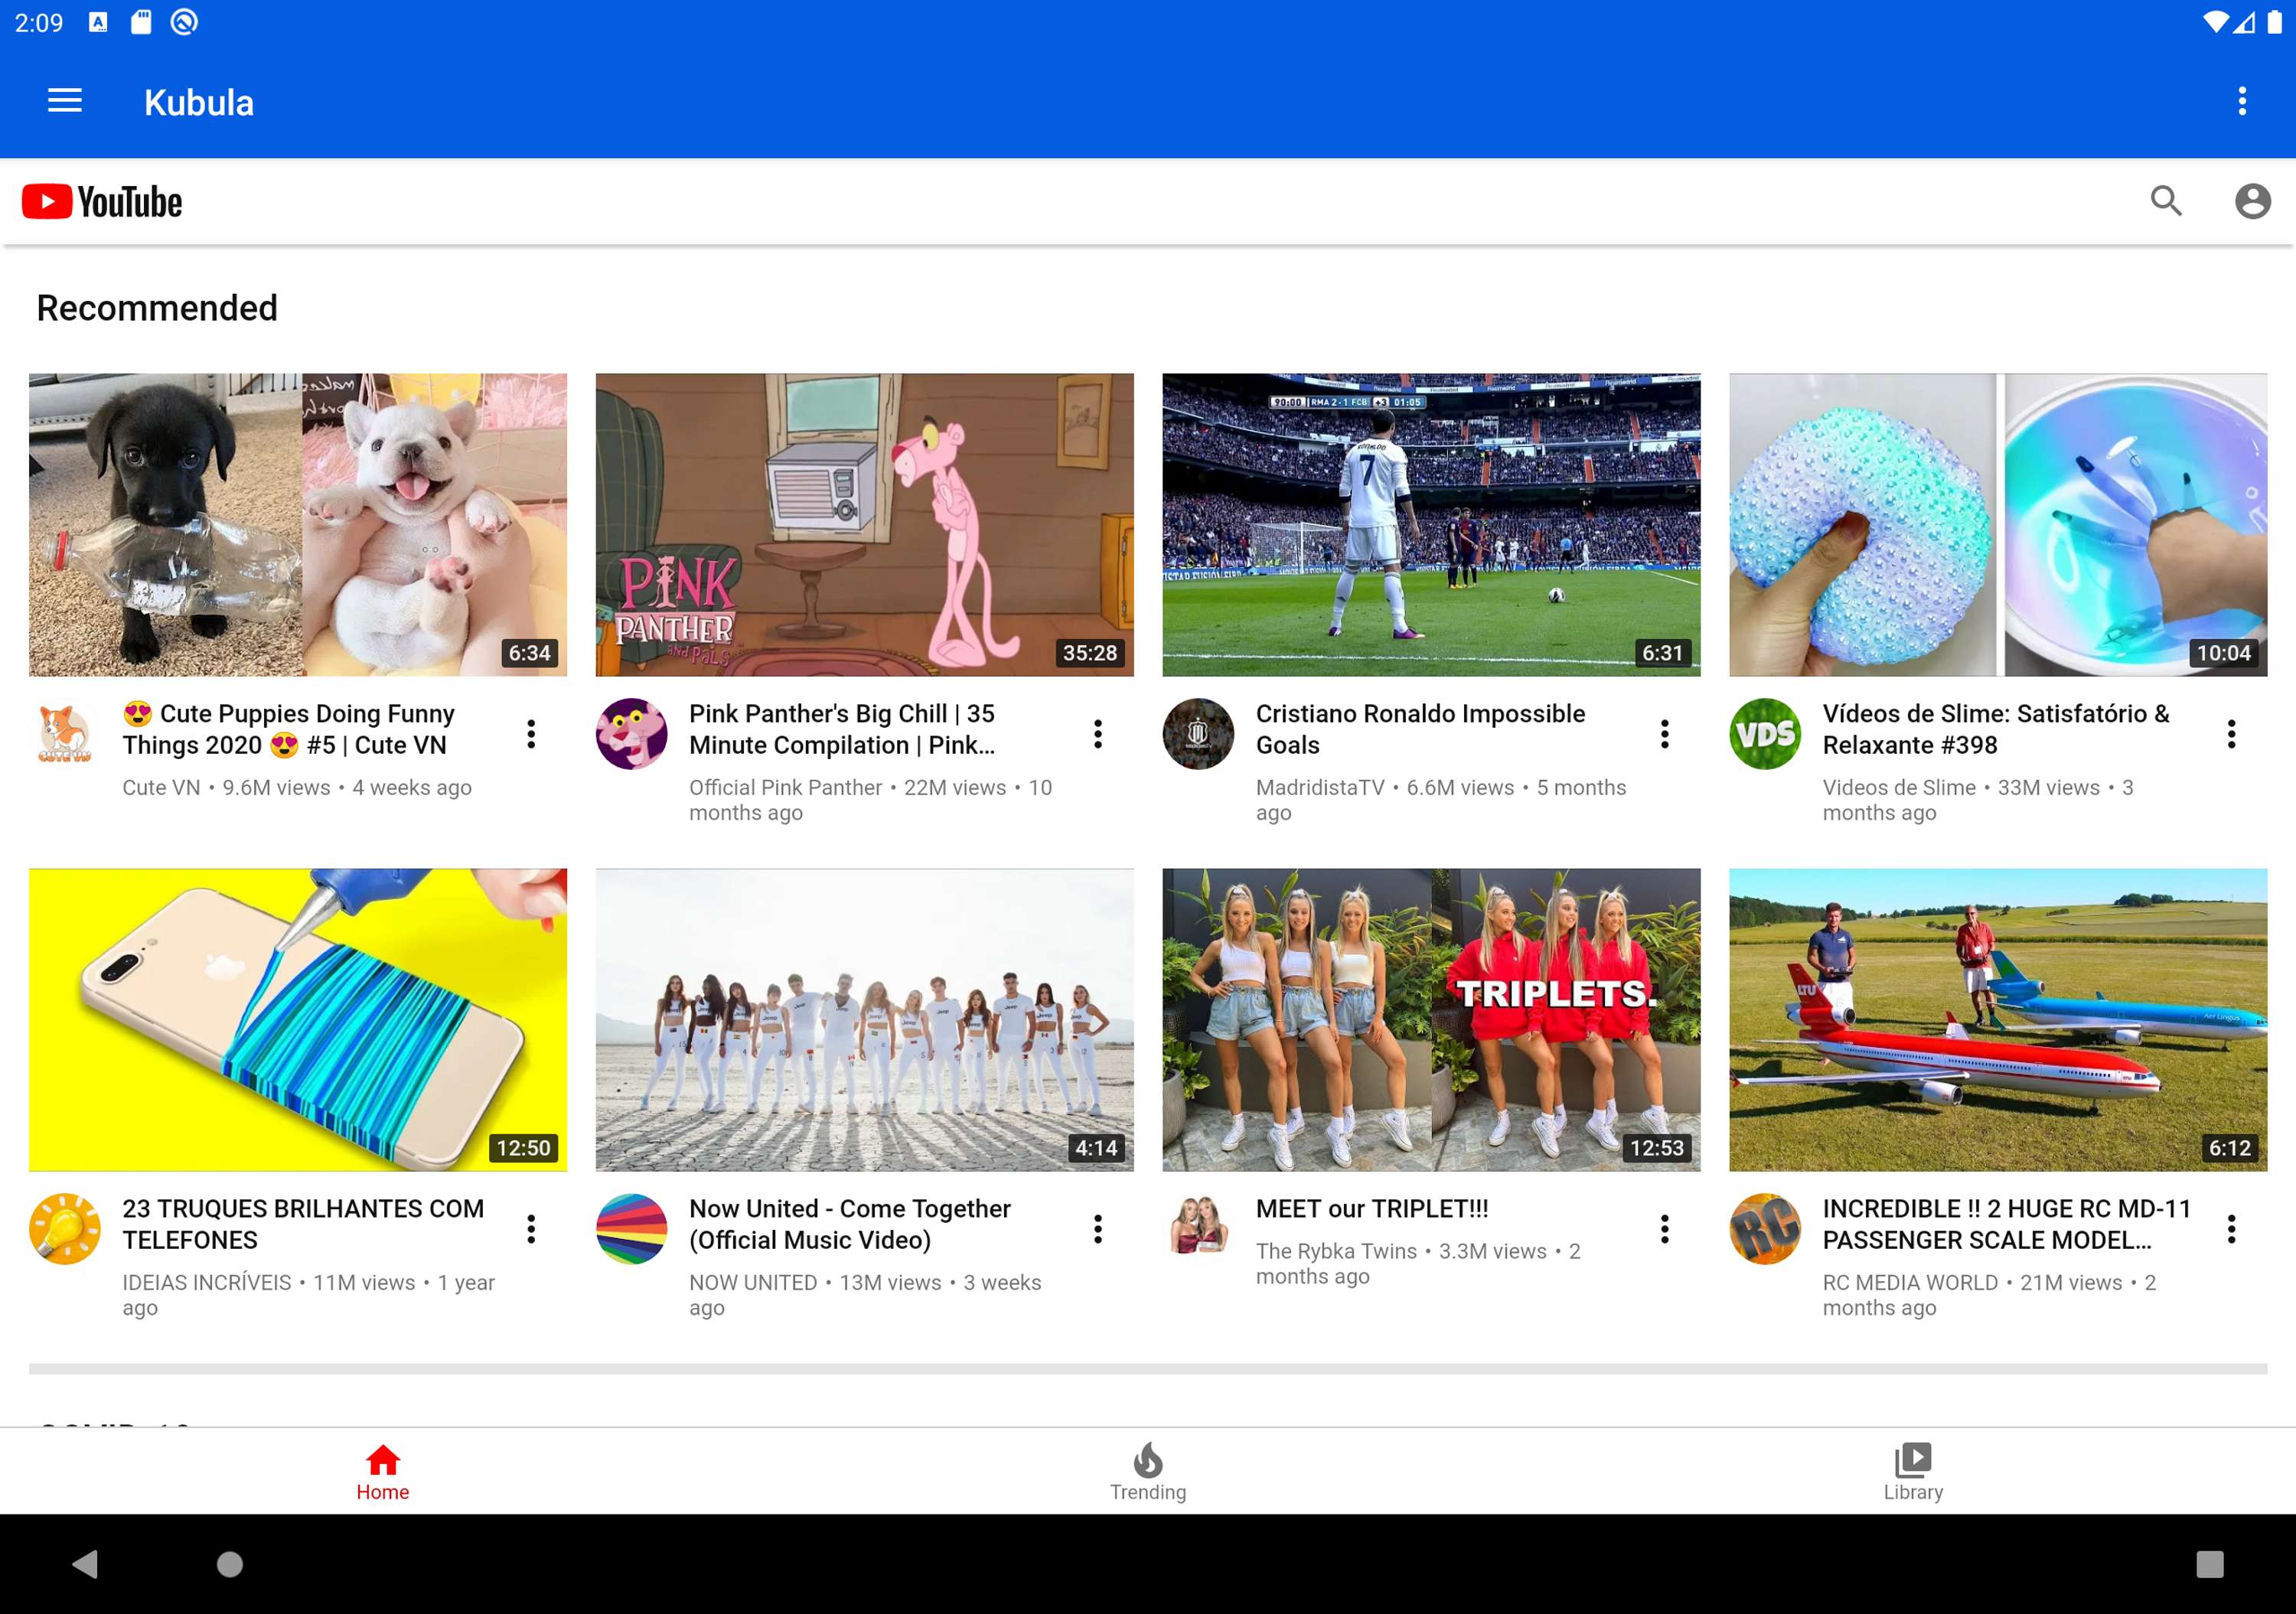Play the Now United music video thumbnail
Screen dimensions: 2296x1614
[x=865, y=1020]
